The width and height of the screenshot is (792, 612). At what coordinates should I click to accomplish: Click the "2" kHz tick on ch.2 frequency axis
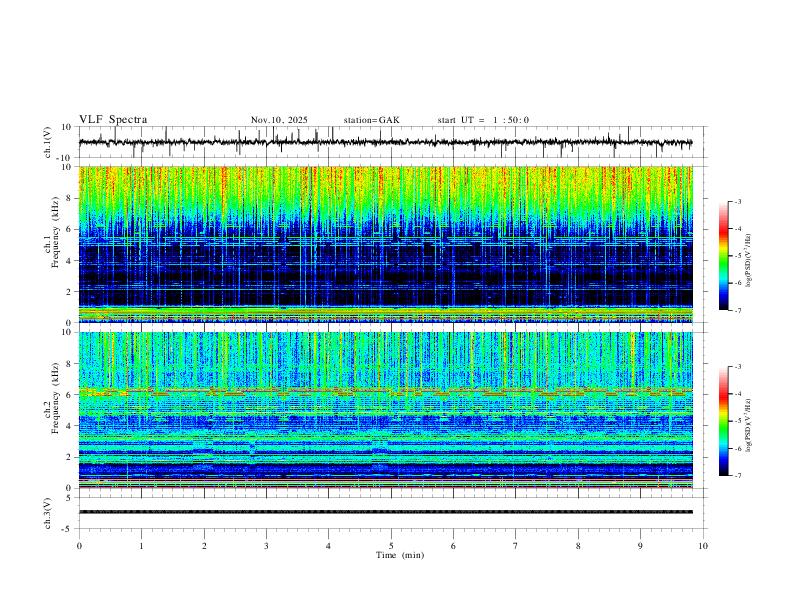[69, 457]
